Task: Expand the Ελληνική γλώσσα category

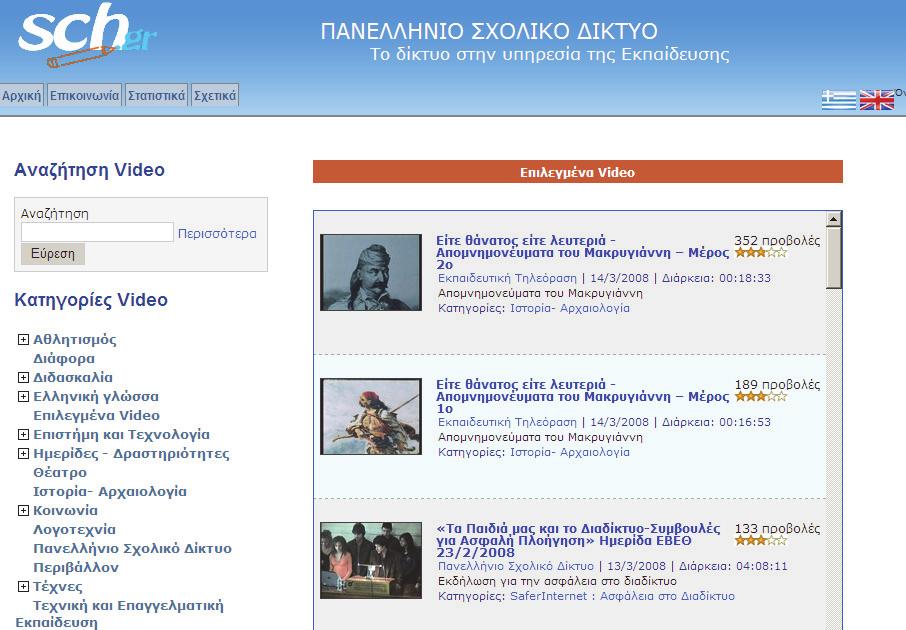Action: [23, 396]
